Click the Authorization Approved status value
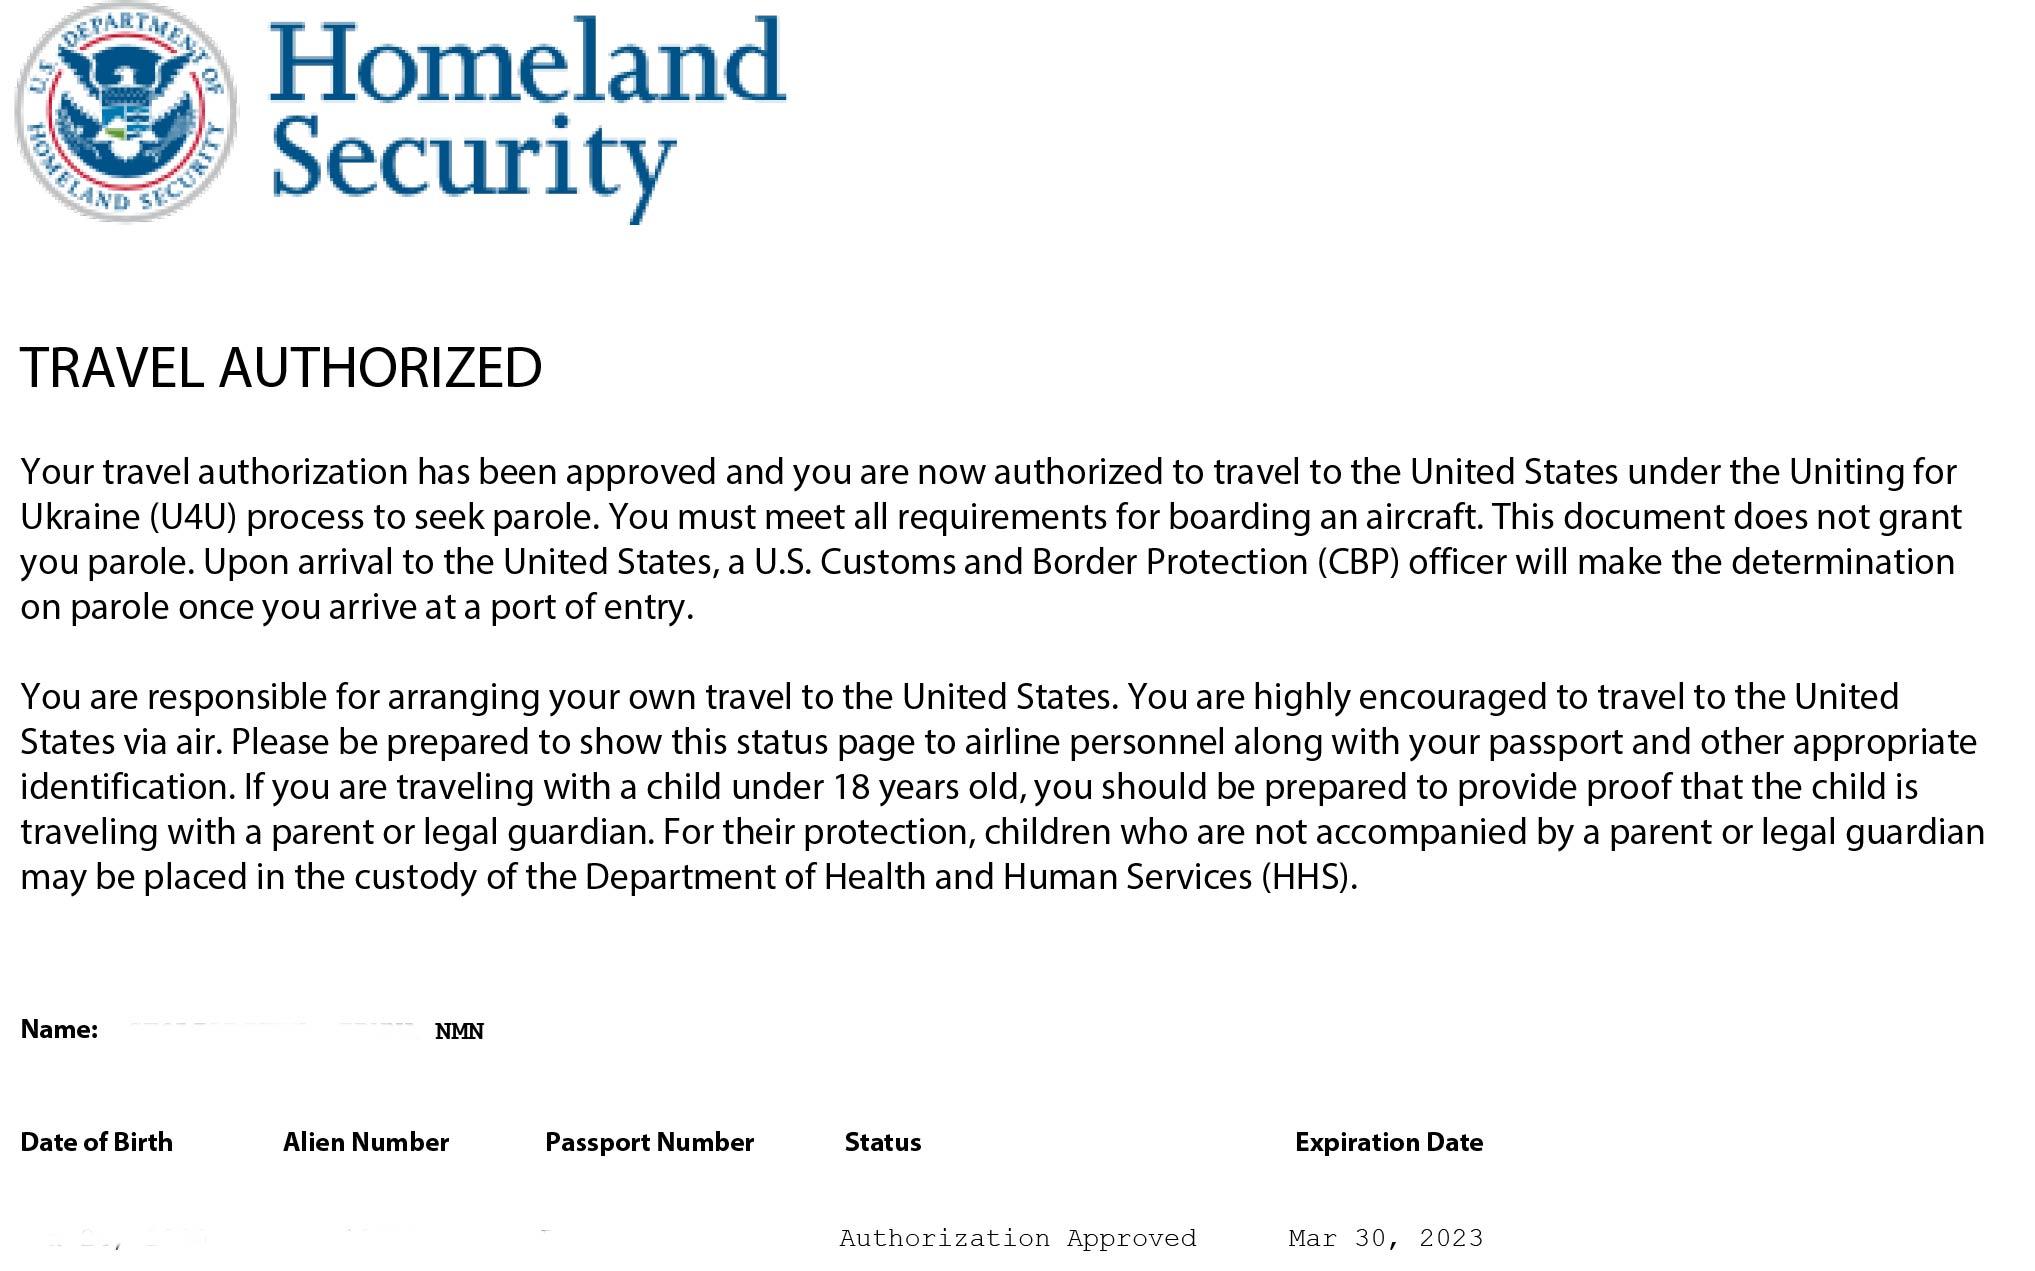 [1018, 1238]
